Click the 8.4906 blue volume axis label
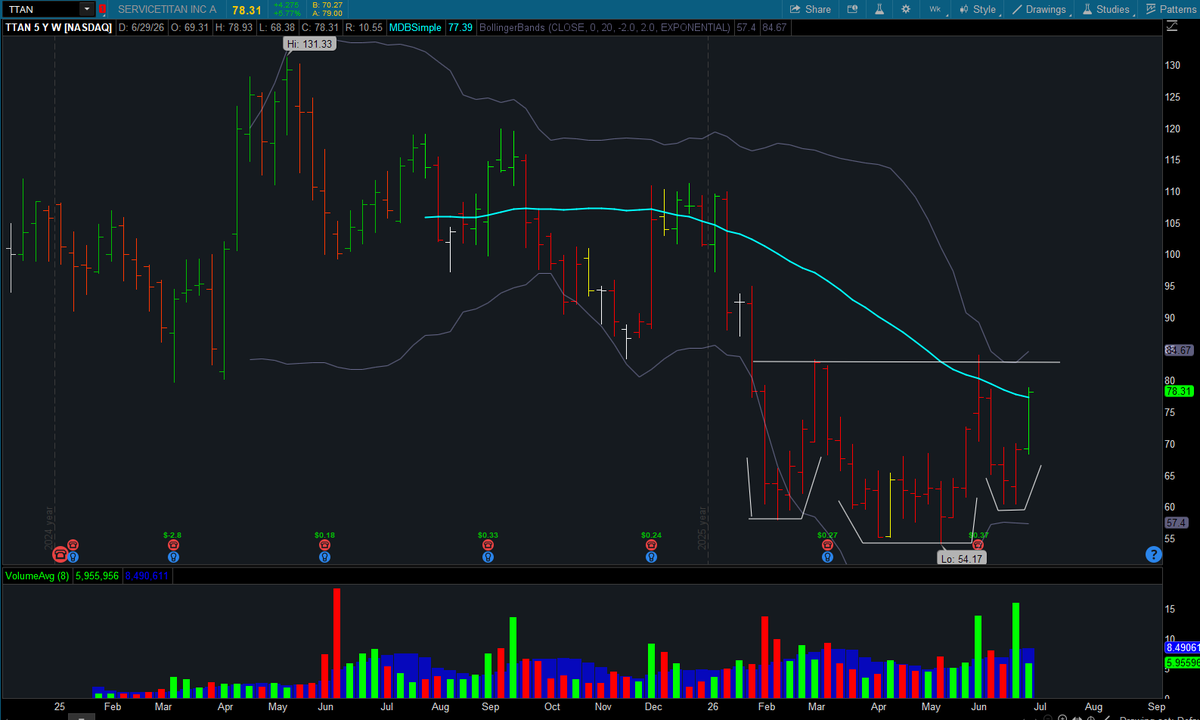 [1181, 648]
